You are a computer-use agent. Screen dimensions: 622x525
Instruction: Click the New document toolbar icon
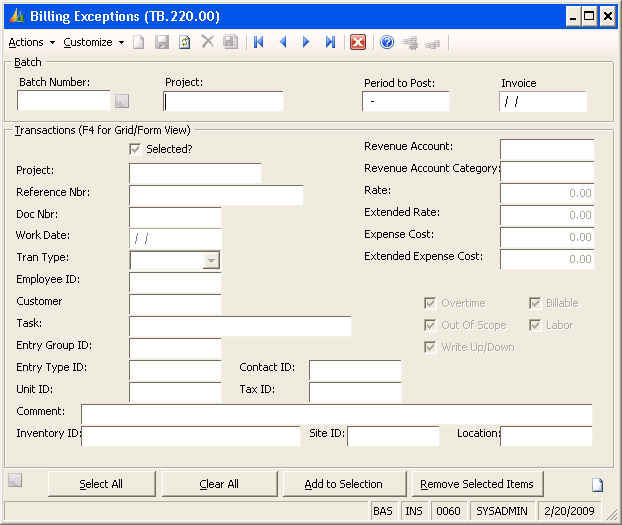click(x=139, y=42)
